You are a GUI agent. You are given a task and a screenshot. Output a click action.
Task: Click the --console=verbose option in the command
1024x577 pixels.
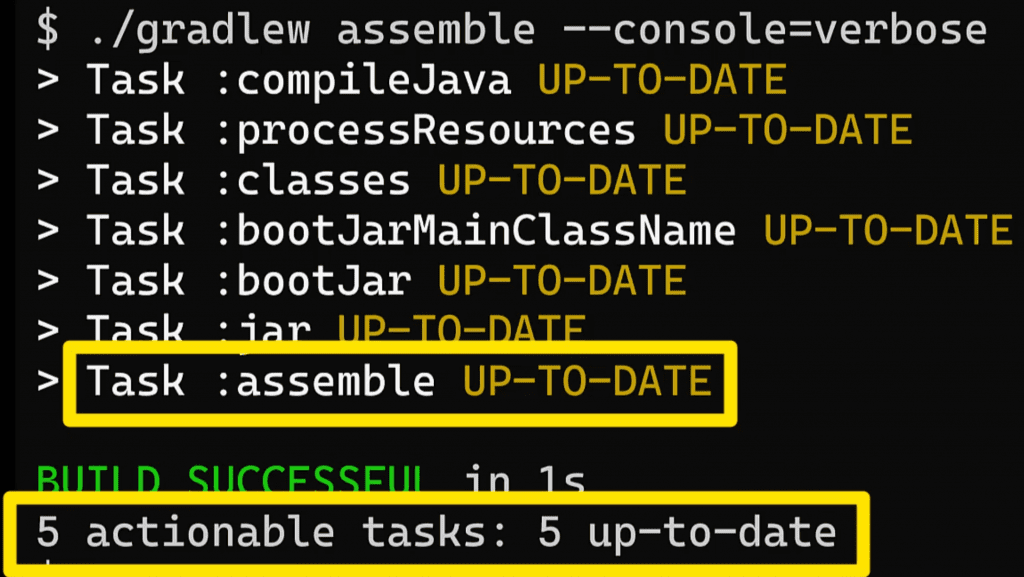tap(774, 31)
